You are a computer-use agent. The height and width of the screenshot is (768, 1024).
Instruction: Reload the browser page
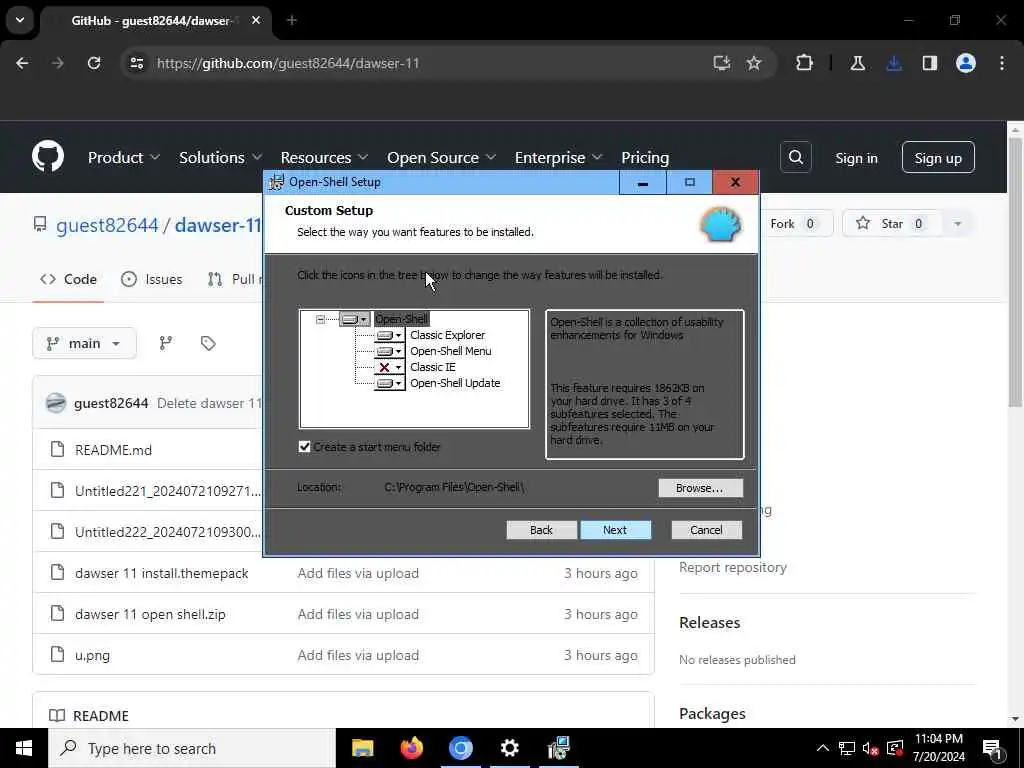point(94,63)
